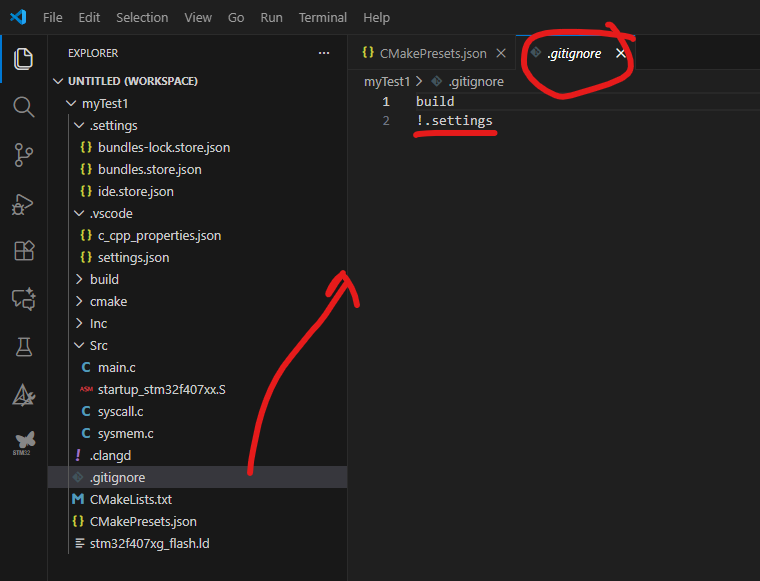
Task: Open the Explorer view in activity bar
Action: point(23,59)
